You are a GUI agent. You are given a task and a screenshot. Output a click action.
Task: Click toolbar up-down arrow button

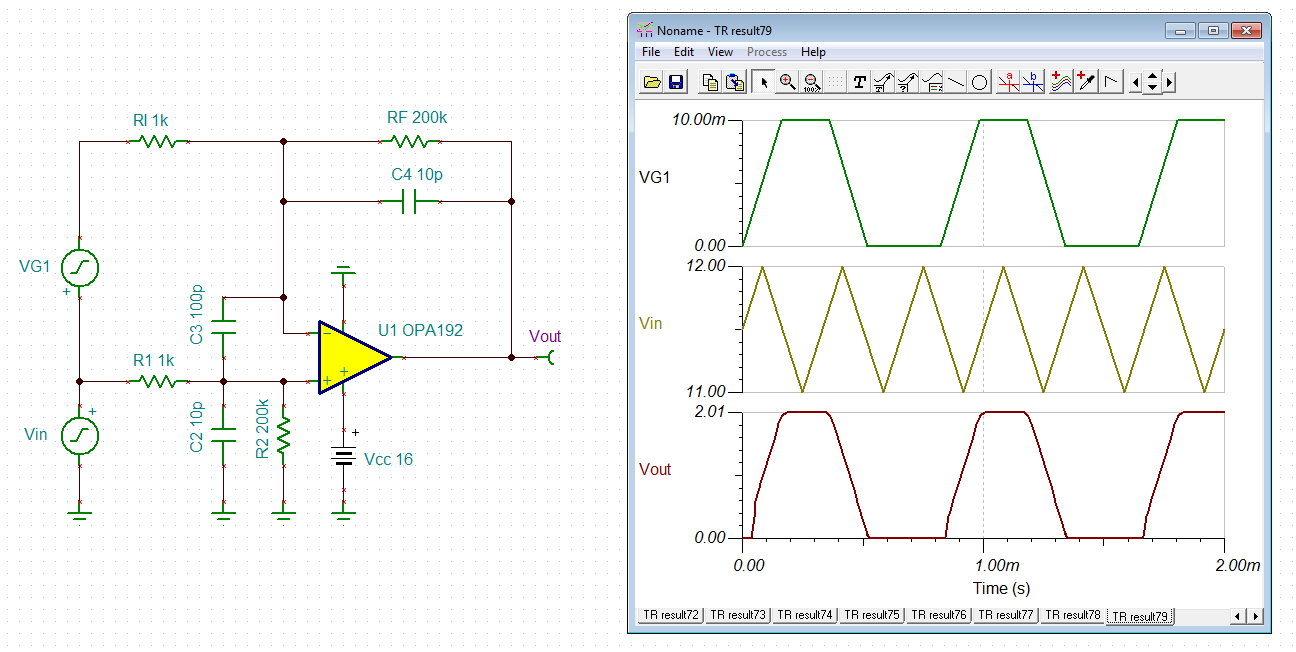[1152, 82]
